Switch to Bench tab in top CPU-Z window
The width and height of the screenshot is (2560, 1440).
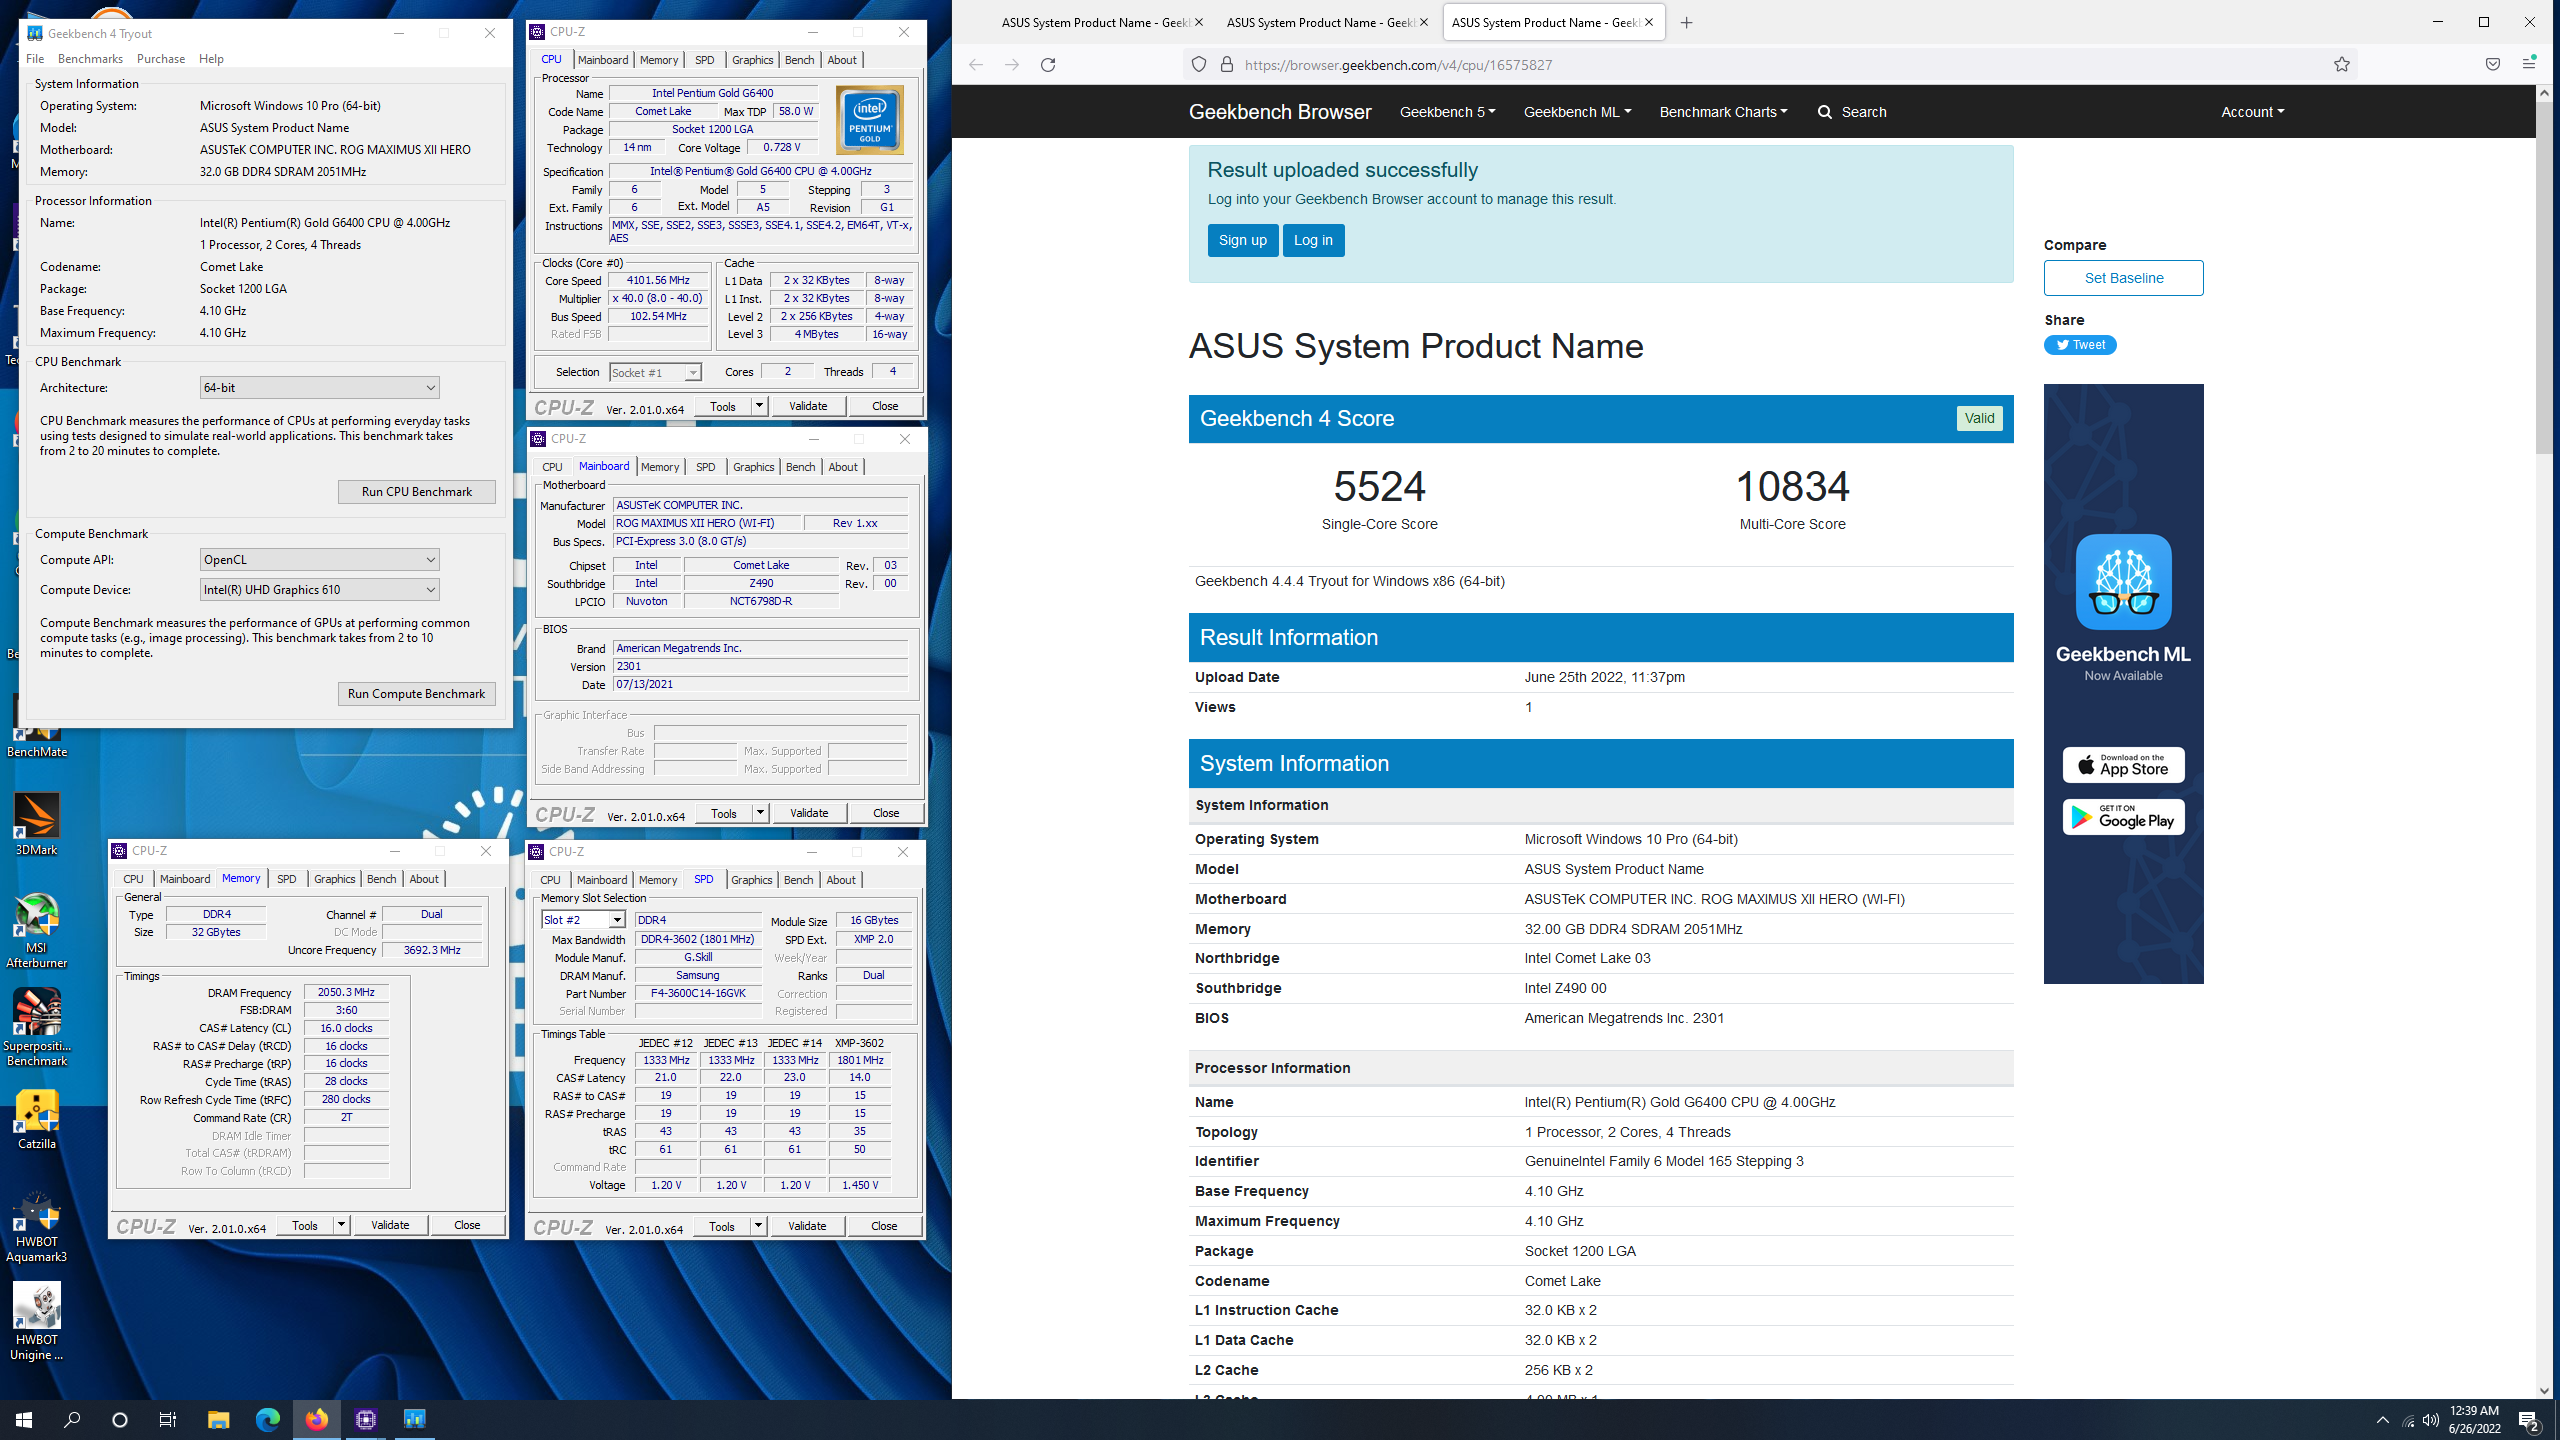pos(799,60)
